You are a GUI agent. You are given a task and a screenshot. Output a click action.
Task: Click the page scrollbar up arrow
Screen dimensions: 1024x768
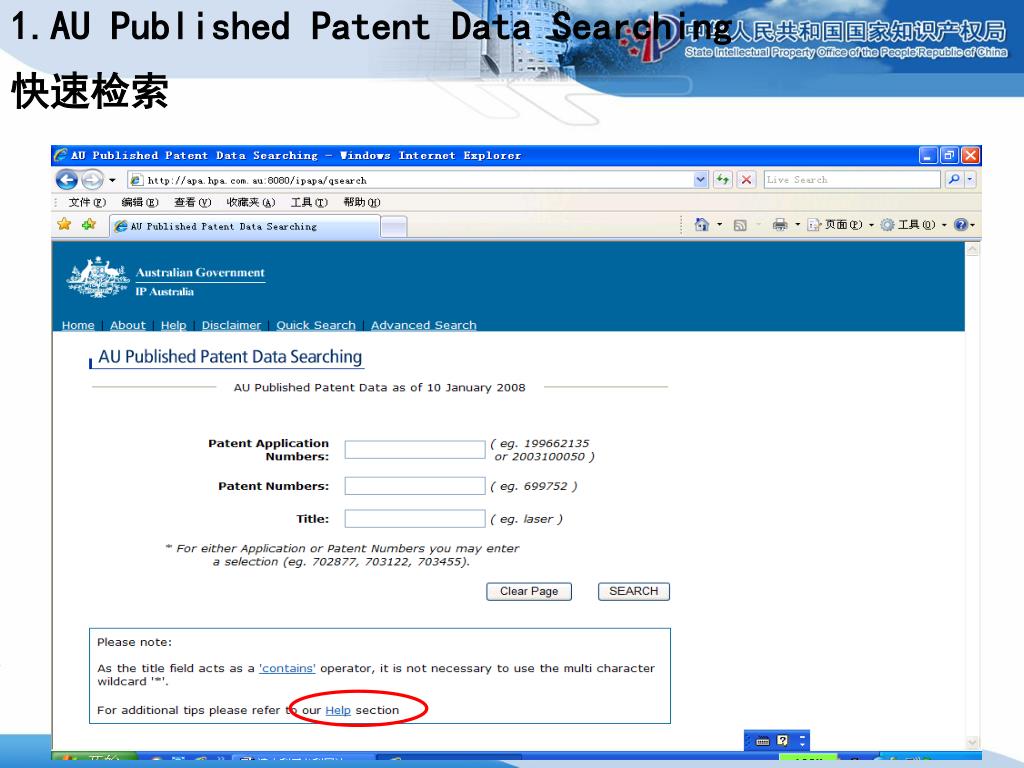pos(972,249)
